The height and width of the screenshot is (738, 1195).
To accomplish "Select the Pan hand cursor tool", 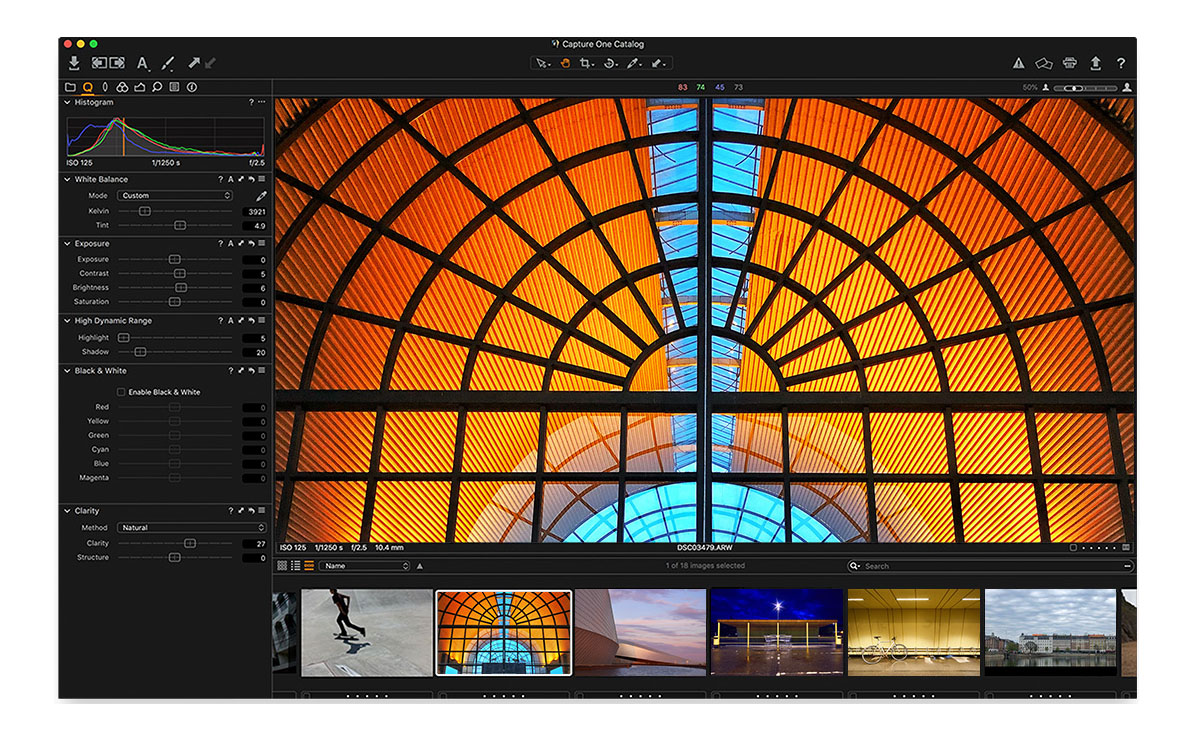I will pos(565,63).
